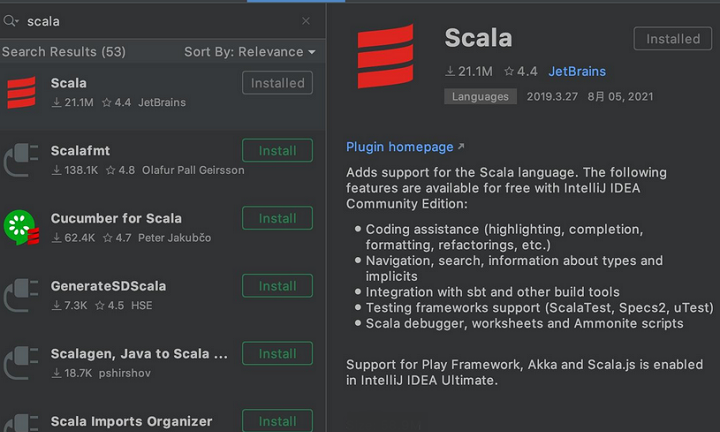Click Installed button for Scala in list
The height and width of the screenshot is (432, 720).
click(277, 83)
